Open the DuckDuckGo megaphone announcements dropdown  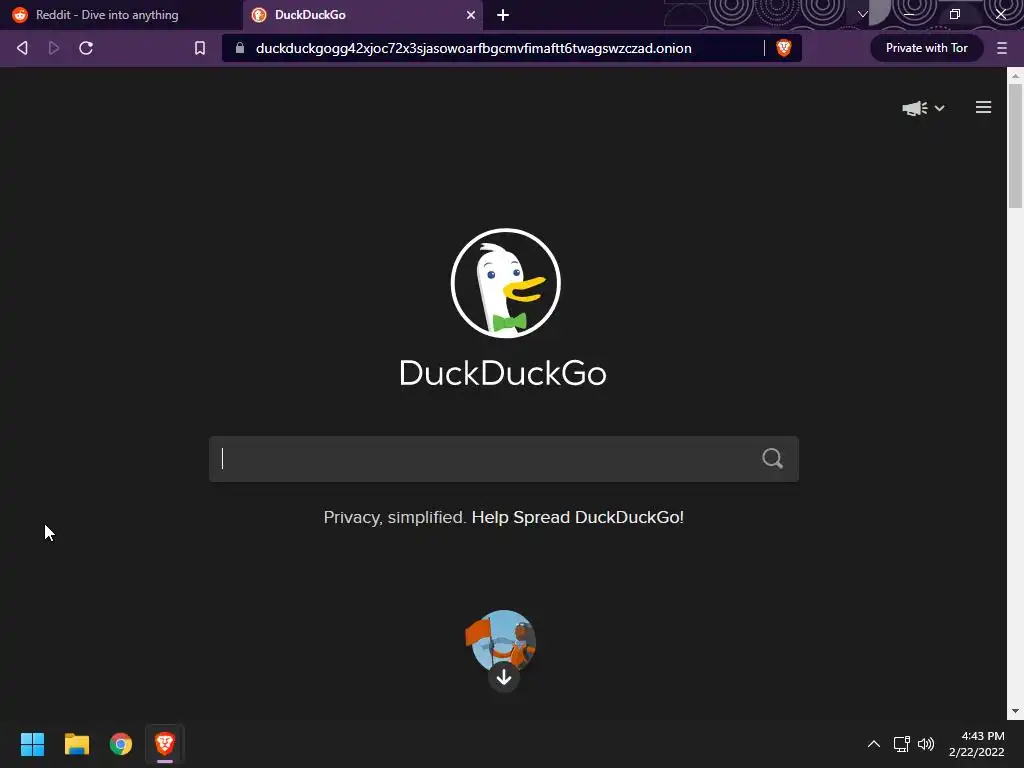(x=923, y=108)
